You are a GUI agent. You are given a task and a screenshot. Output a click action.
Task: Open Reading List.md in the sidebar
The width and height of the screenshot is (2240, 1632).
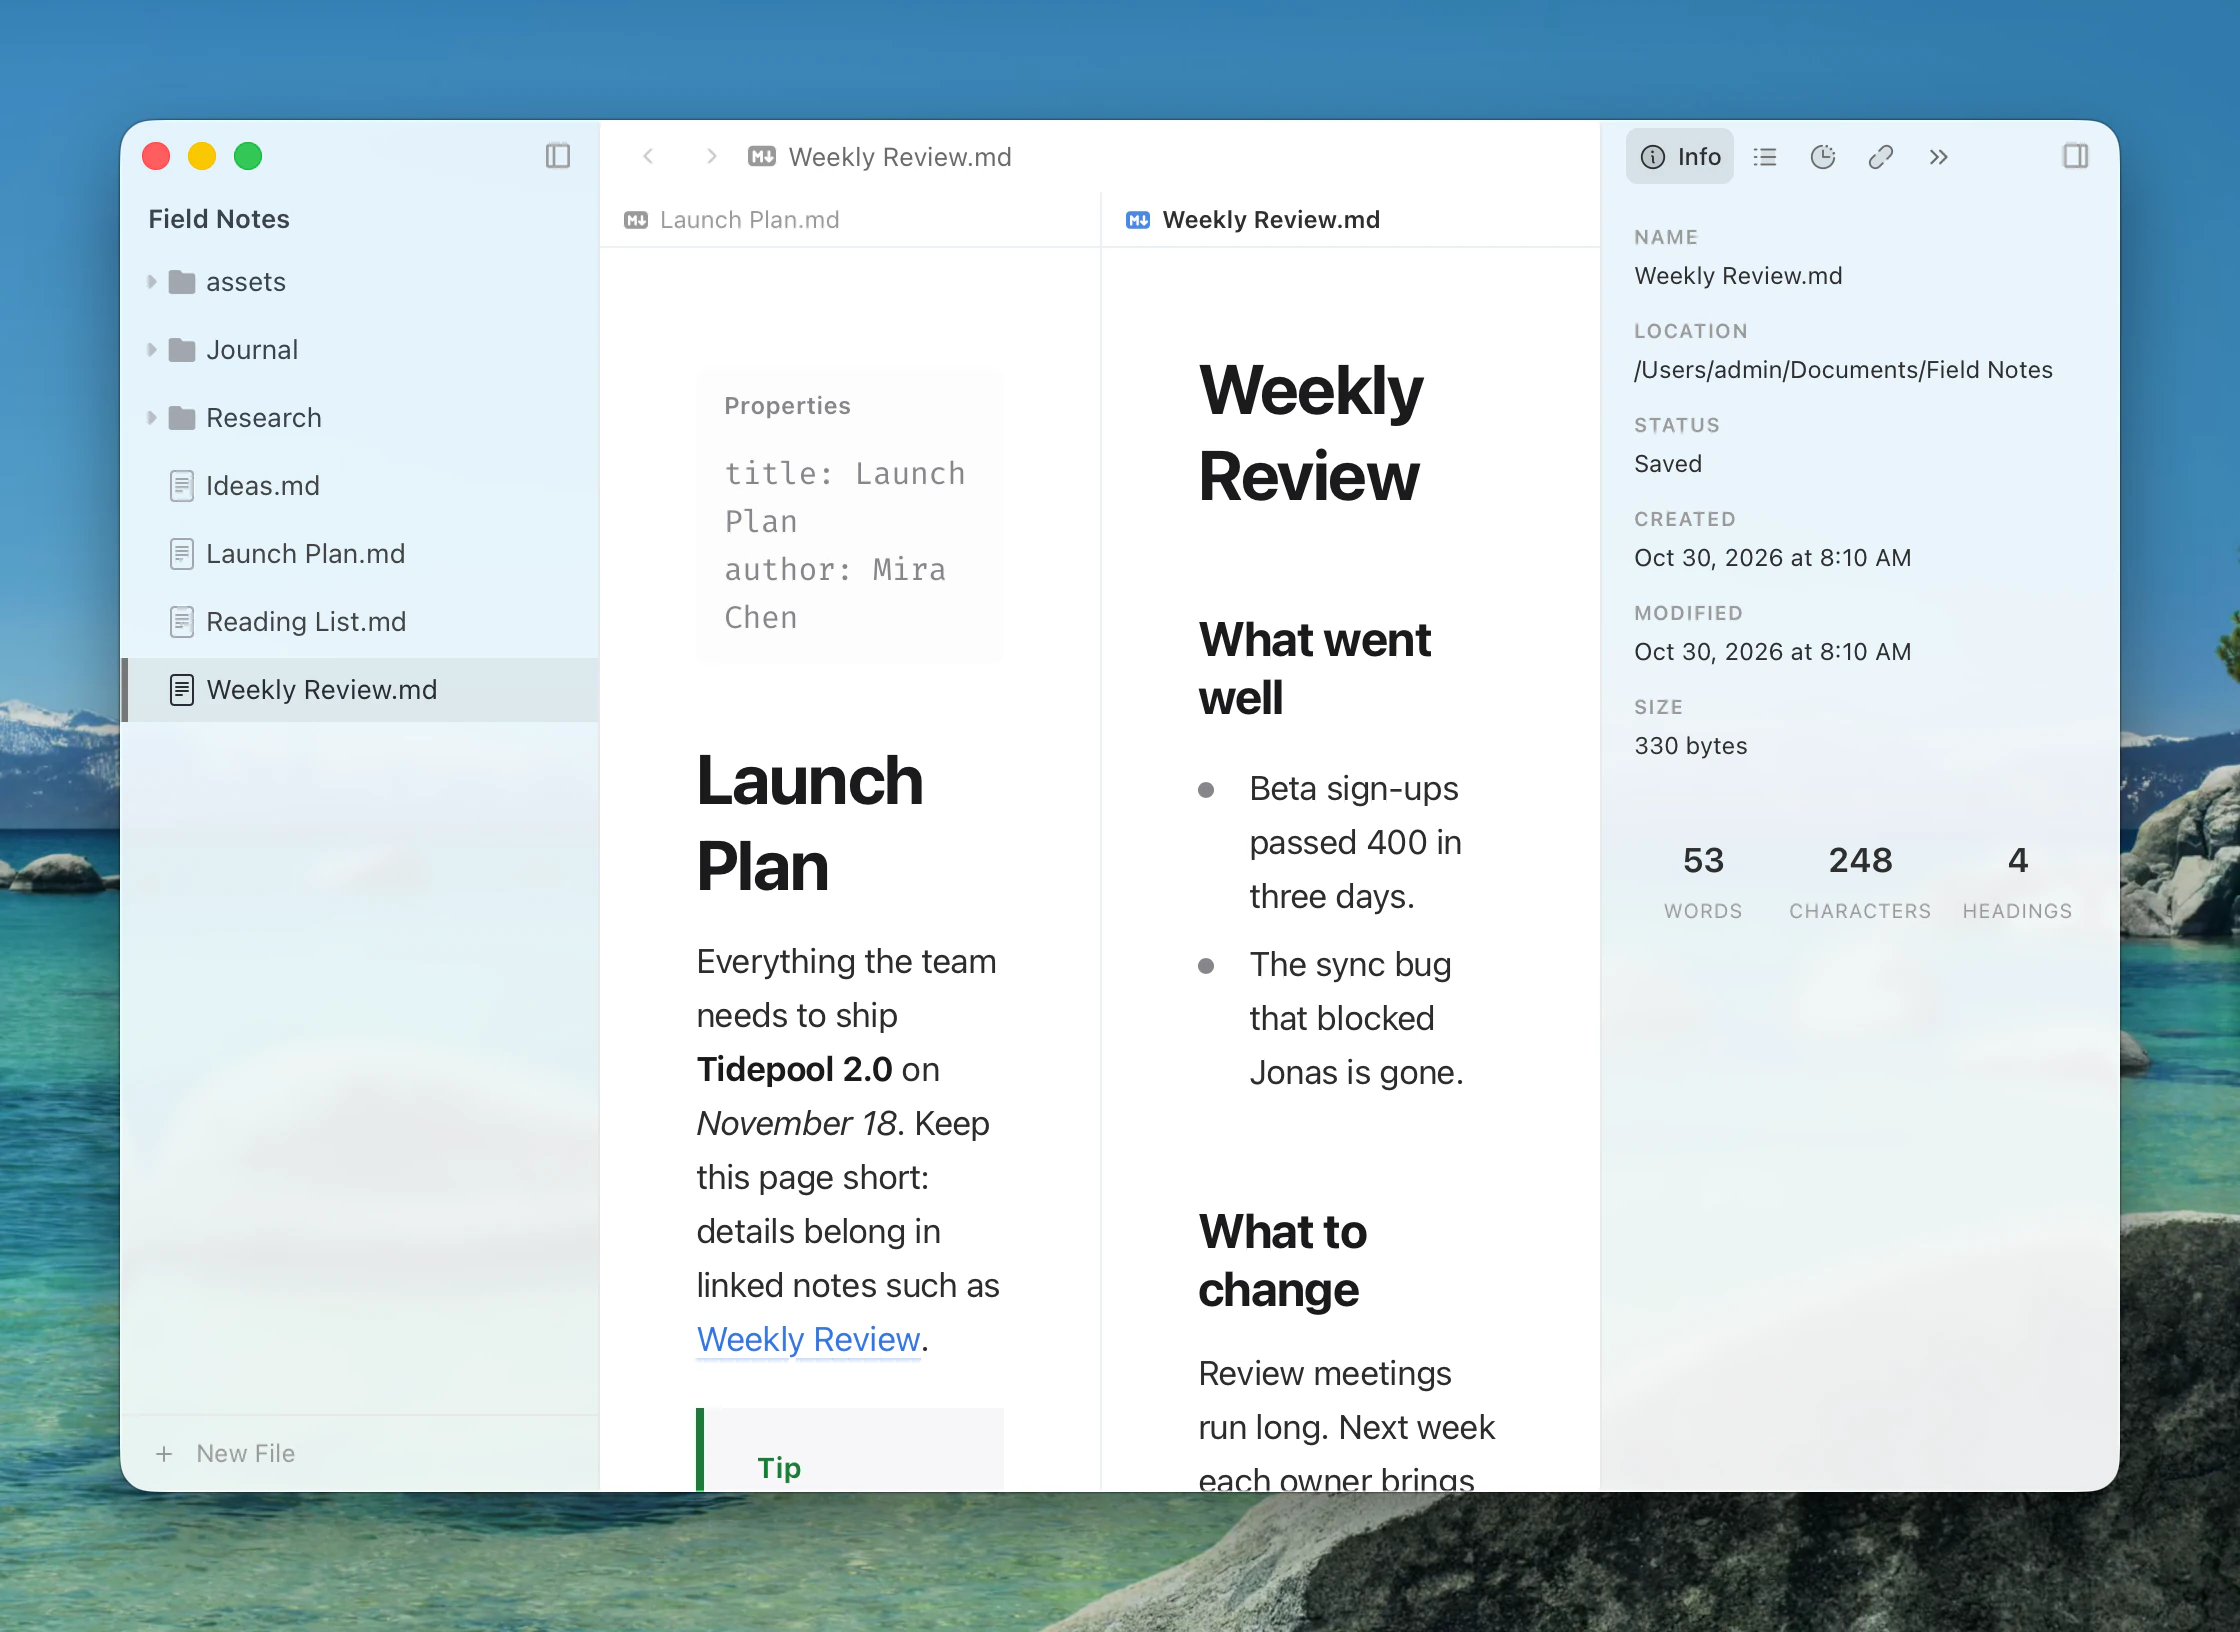pos(360,622)
